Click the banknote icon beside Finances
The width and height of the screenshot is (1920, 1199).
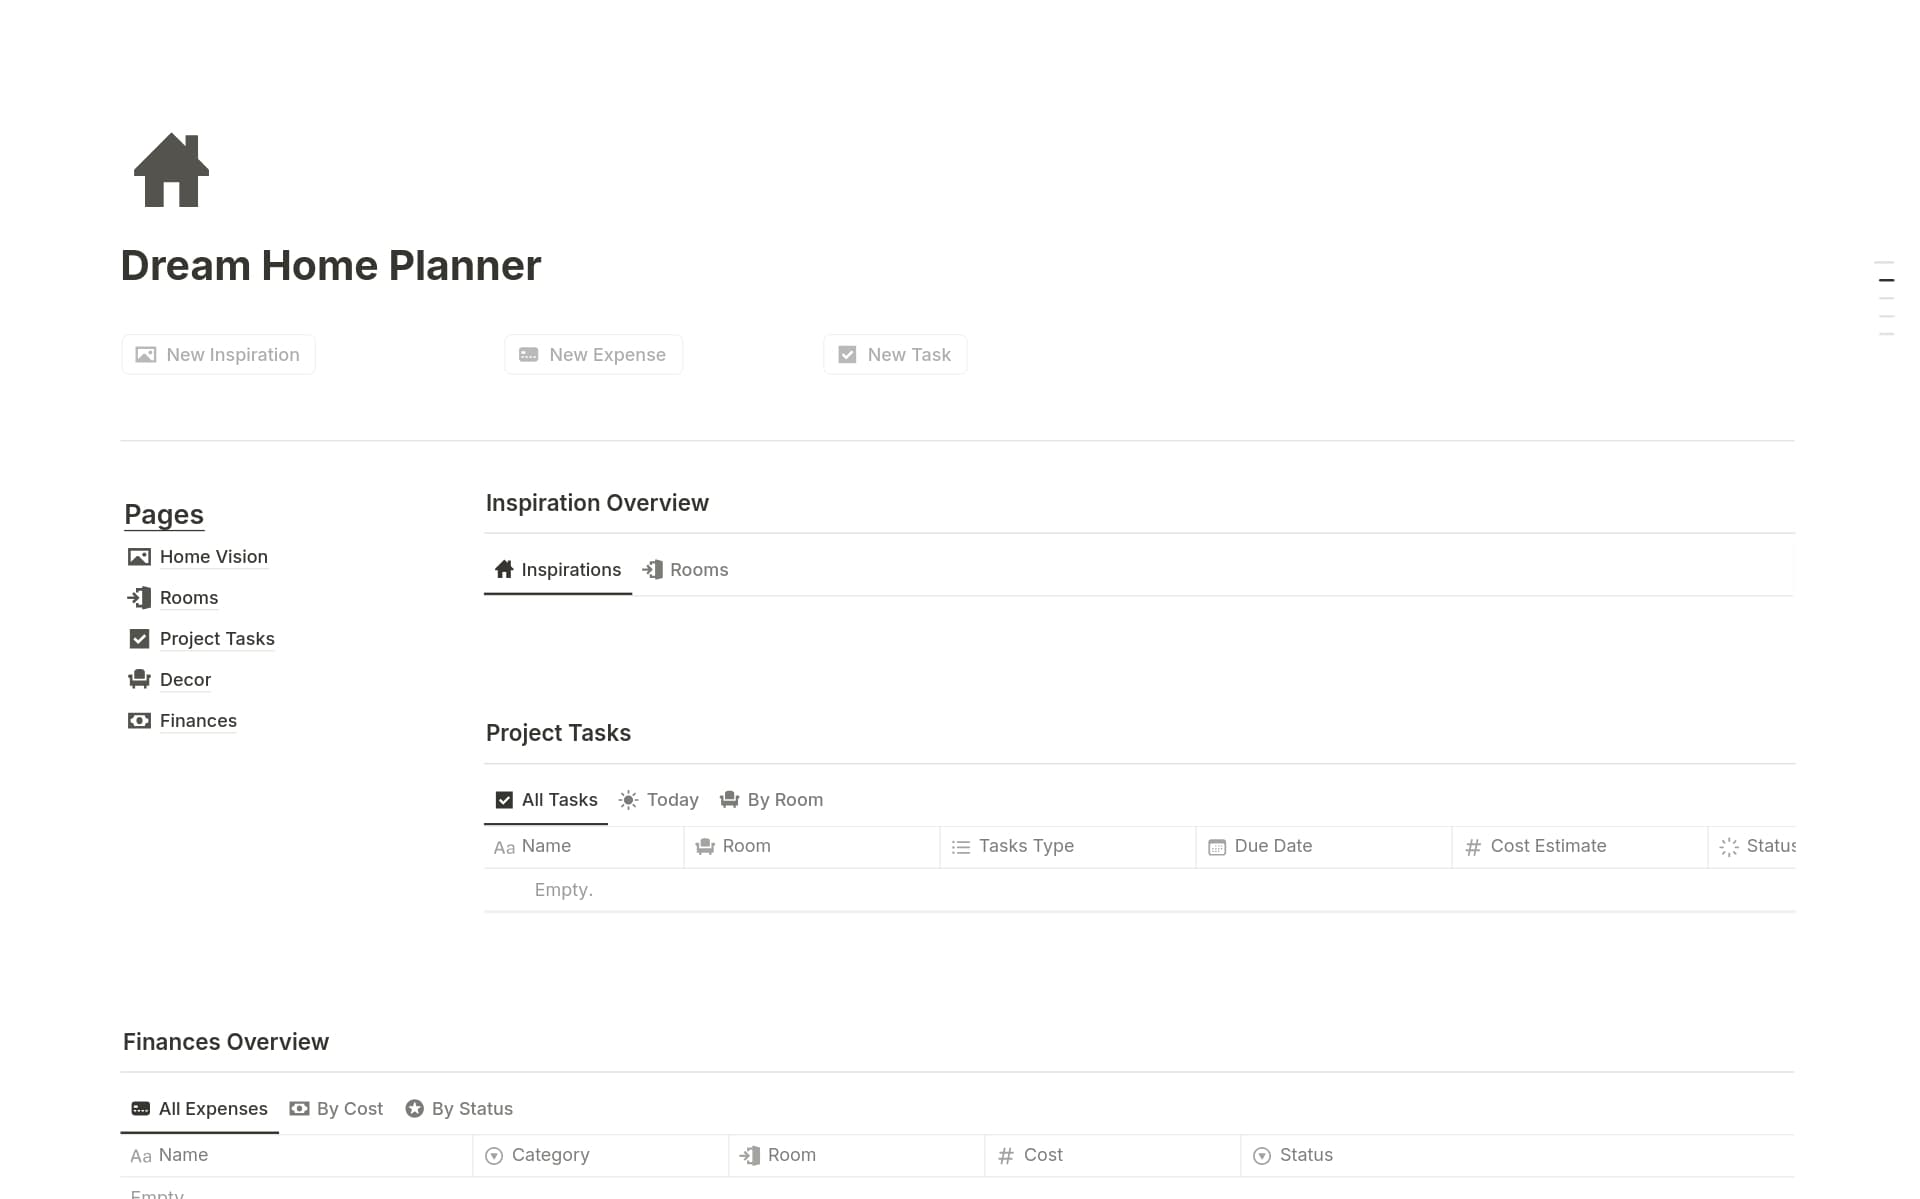pos(138,720)
